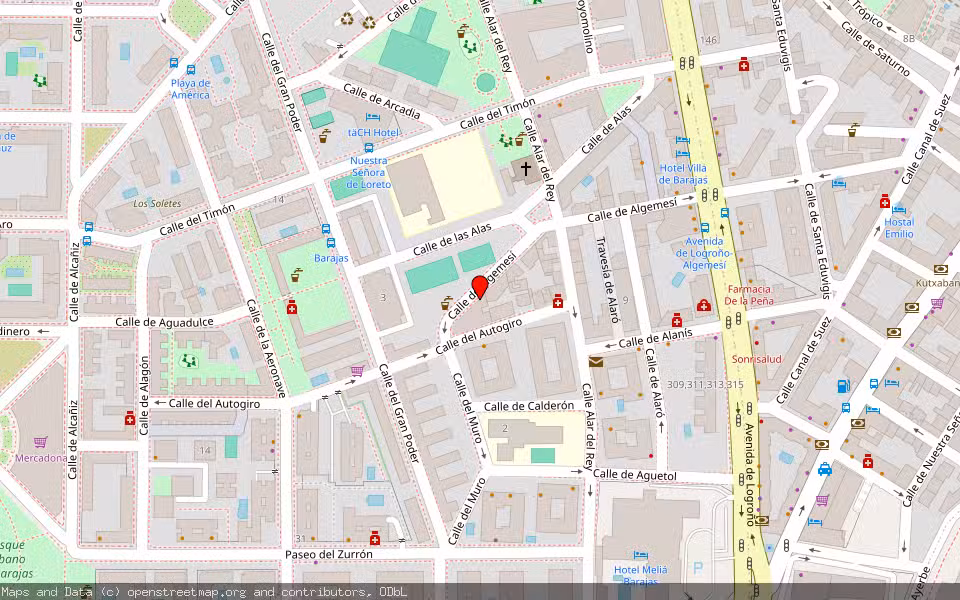
Task: Select the church cross icon near Calle Alar del Rey
Action: (524, 170)
